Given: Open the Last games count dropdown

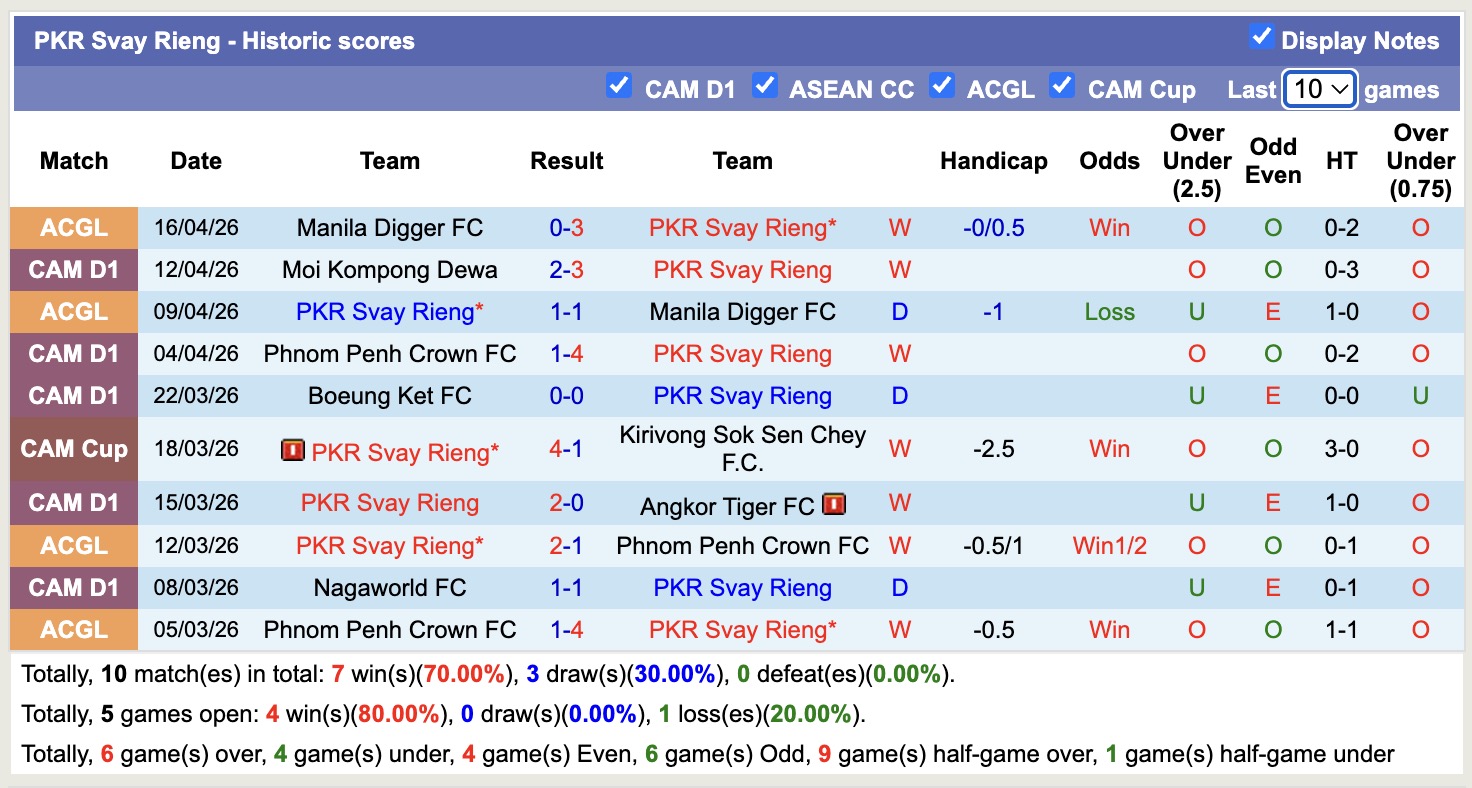Looking at the screenshot, I should (1319, 89).
